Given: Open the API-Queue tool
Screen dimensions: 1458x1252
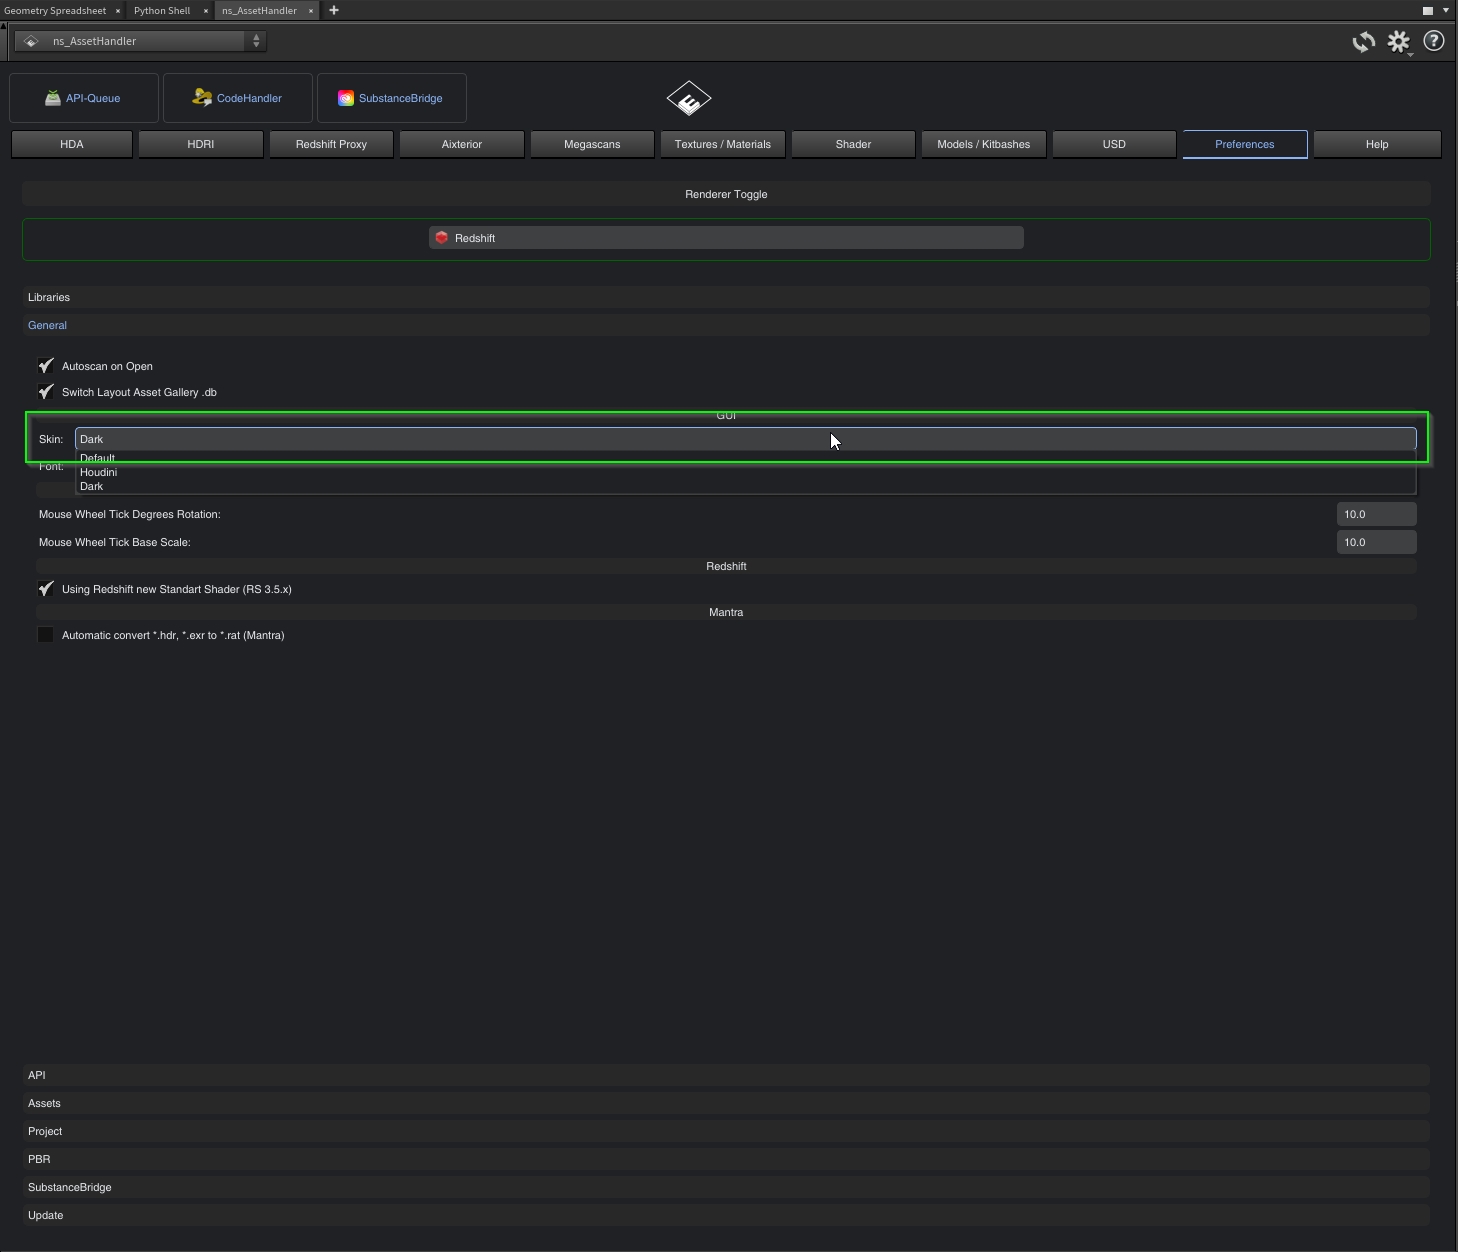Looking at the screenshot, I should pos(84,98).
